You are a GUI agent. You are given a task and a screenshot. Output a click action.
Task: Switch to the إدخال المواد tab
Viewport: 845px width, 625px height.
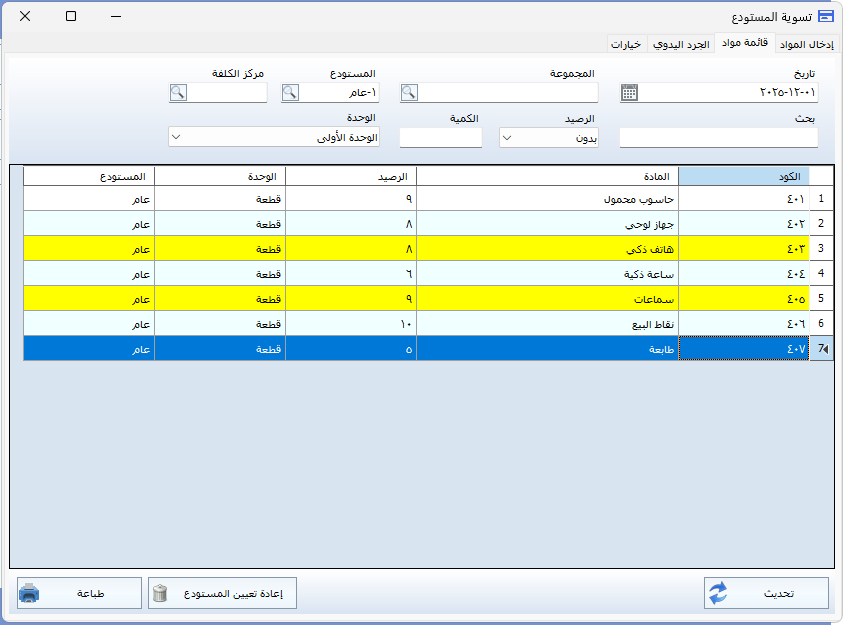(808, 44)
